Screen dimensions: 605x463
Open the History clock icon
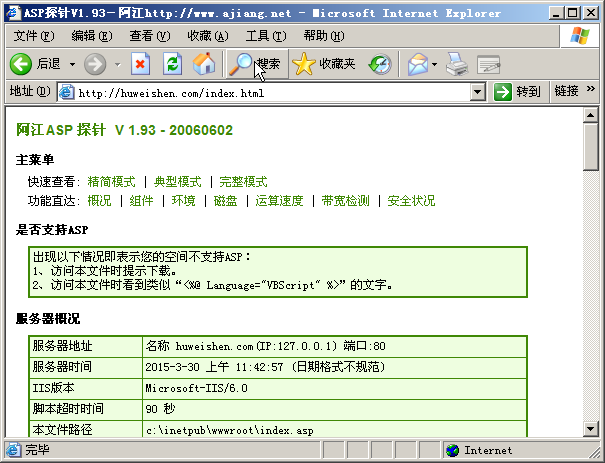380,64
